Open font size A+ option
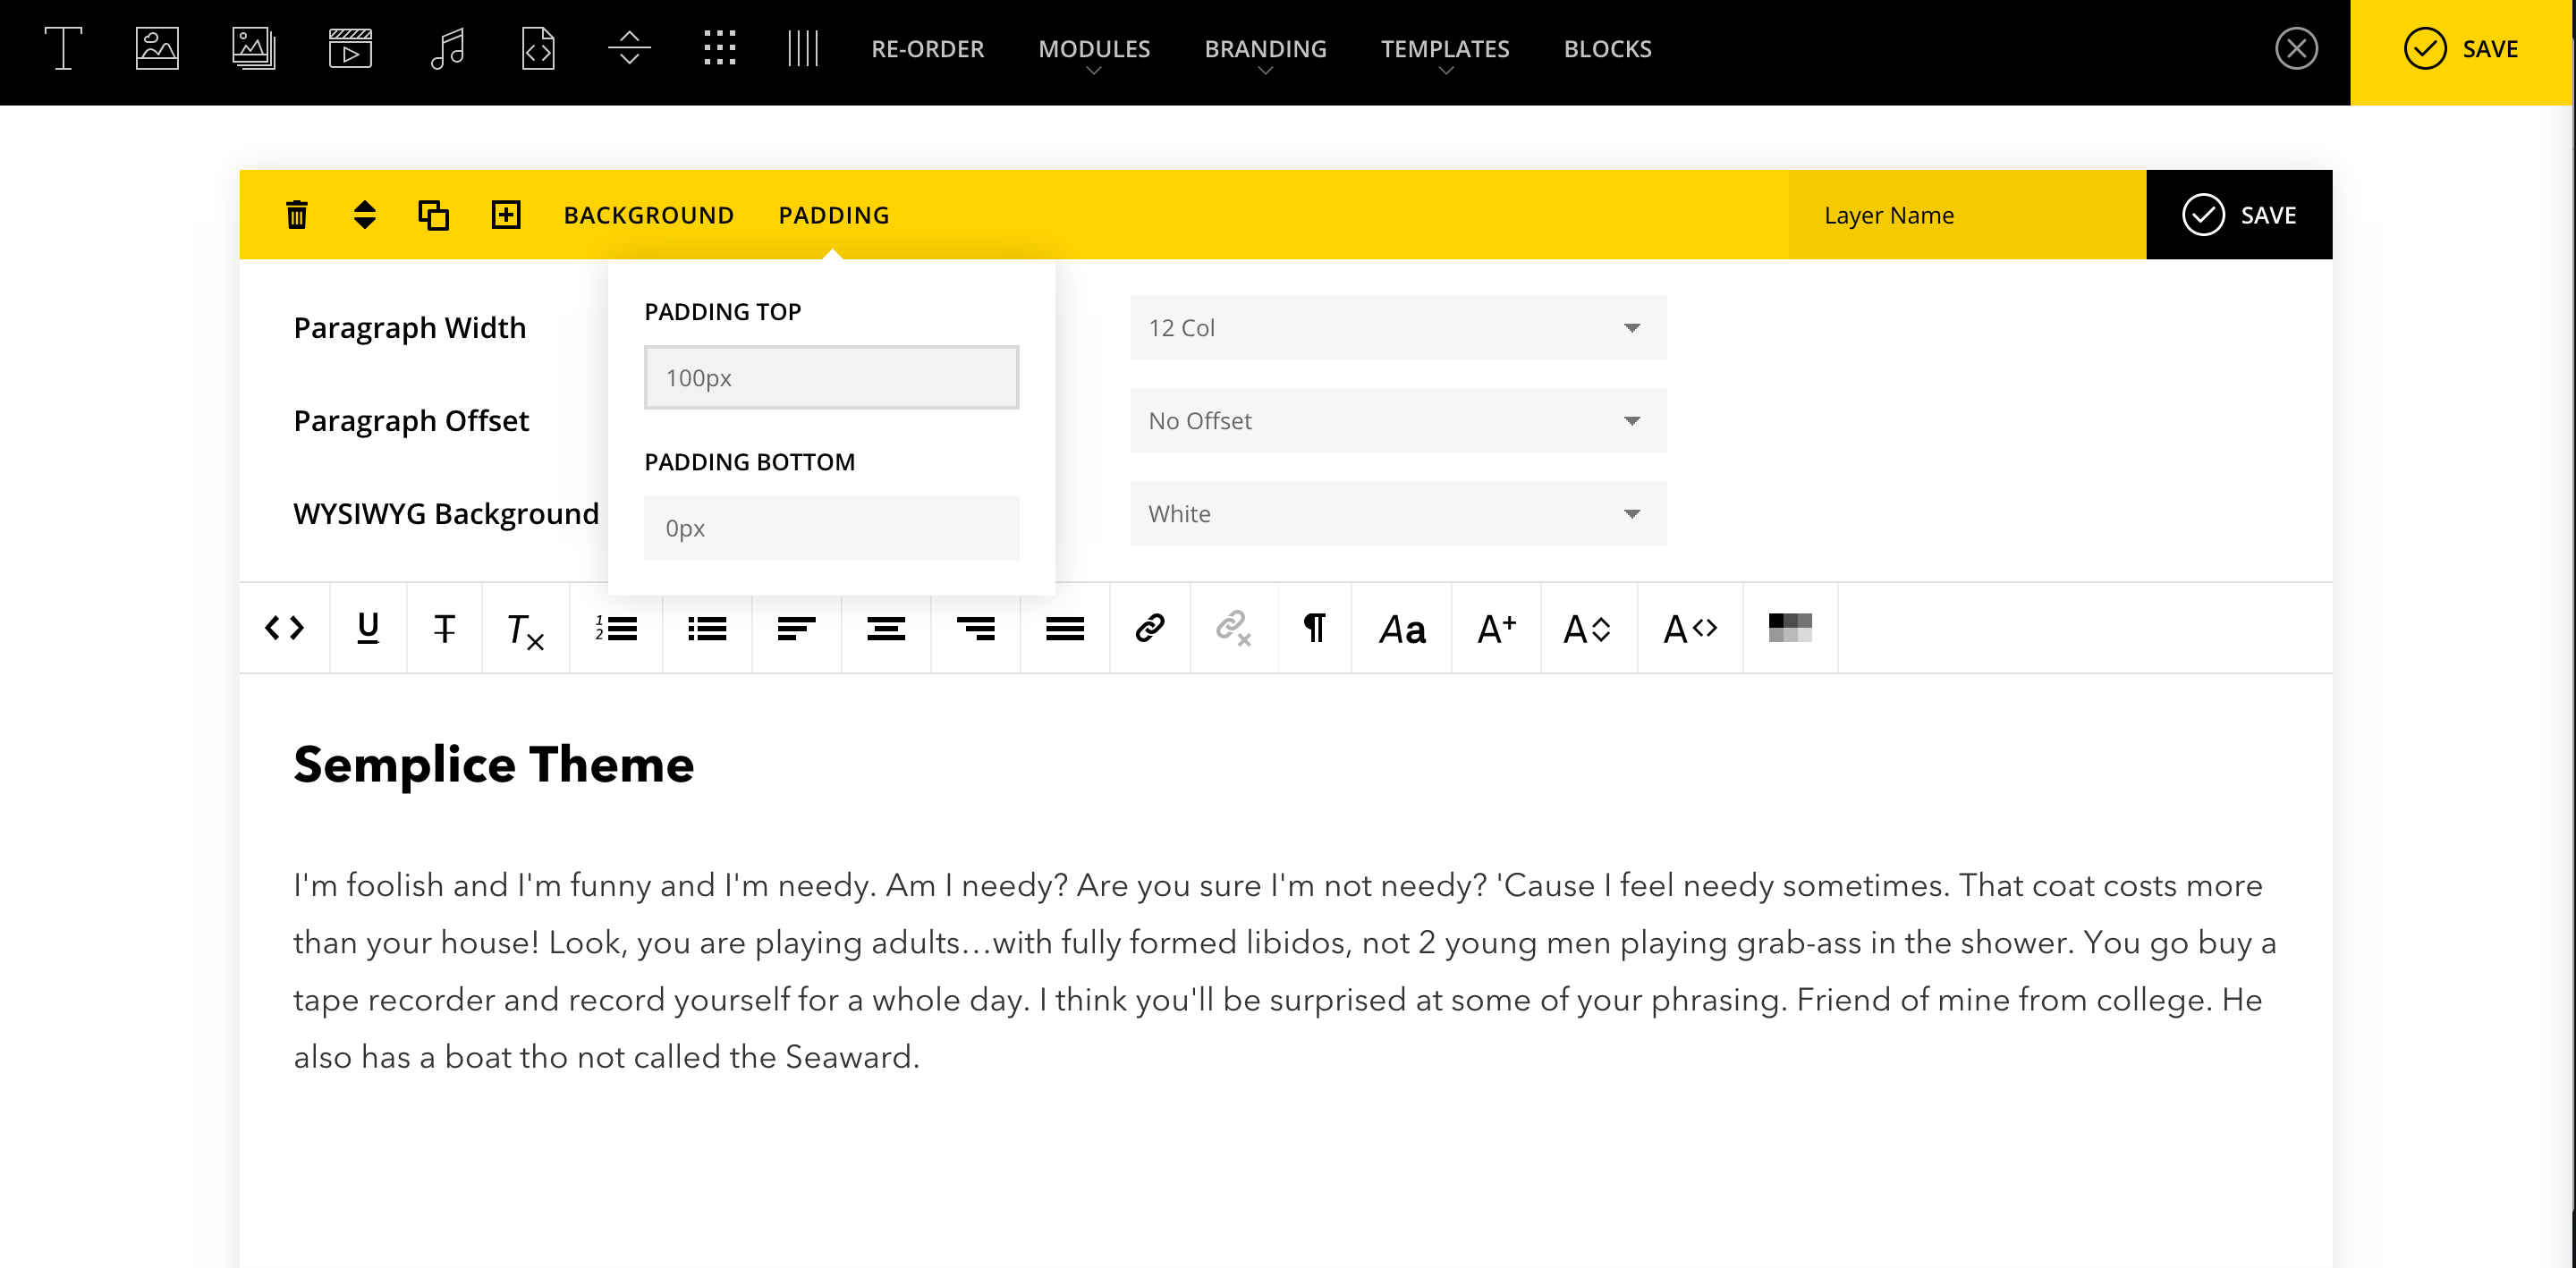Screen dimensions: 2576x1268 tap(1497, 628)
